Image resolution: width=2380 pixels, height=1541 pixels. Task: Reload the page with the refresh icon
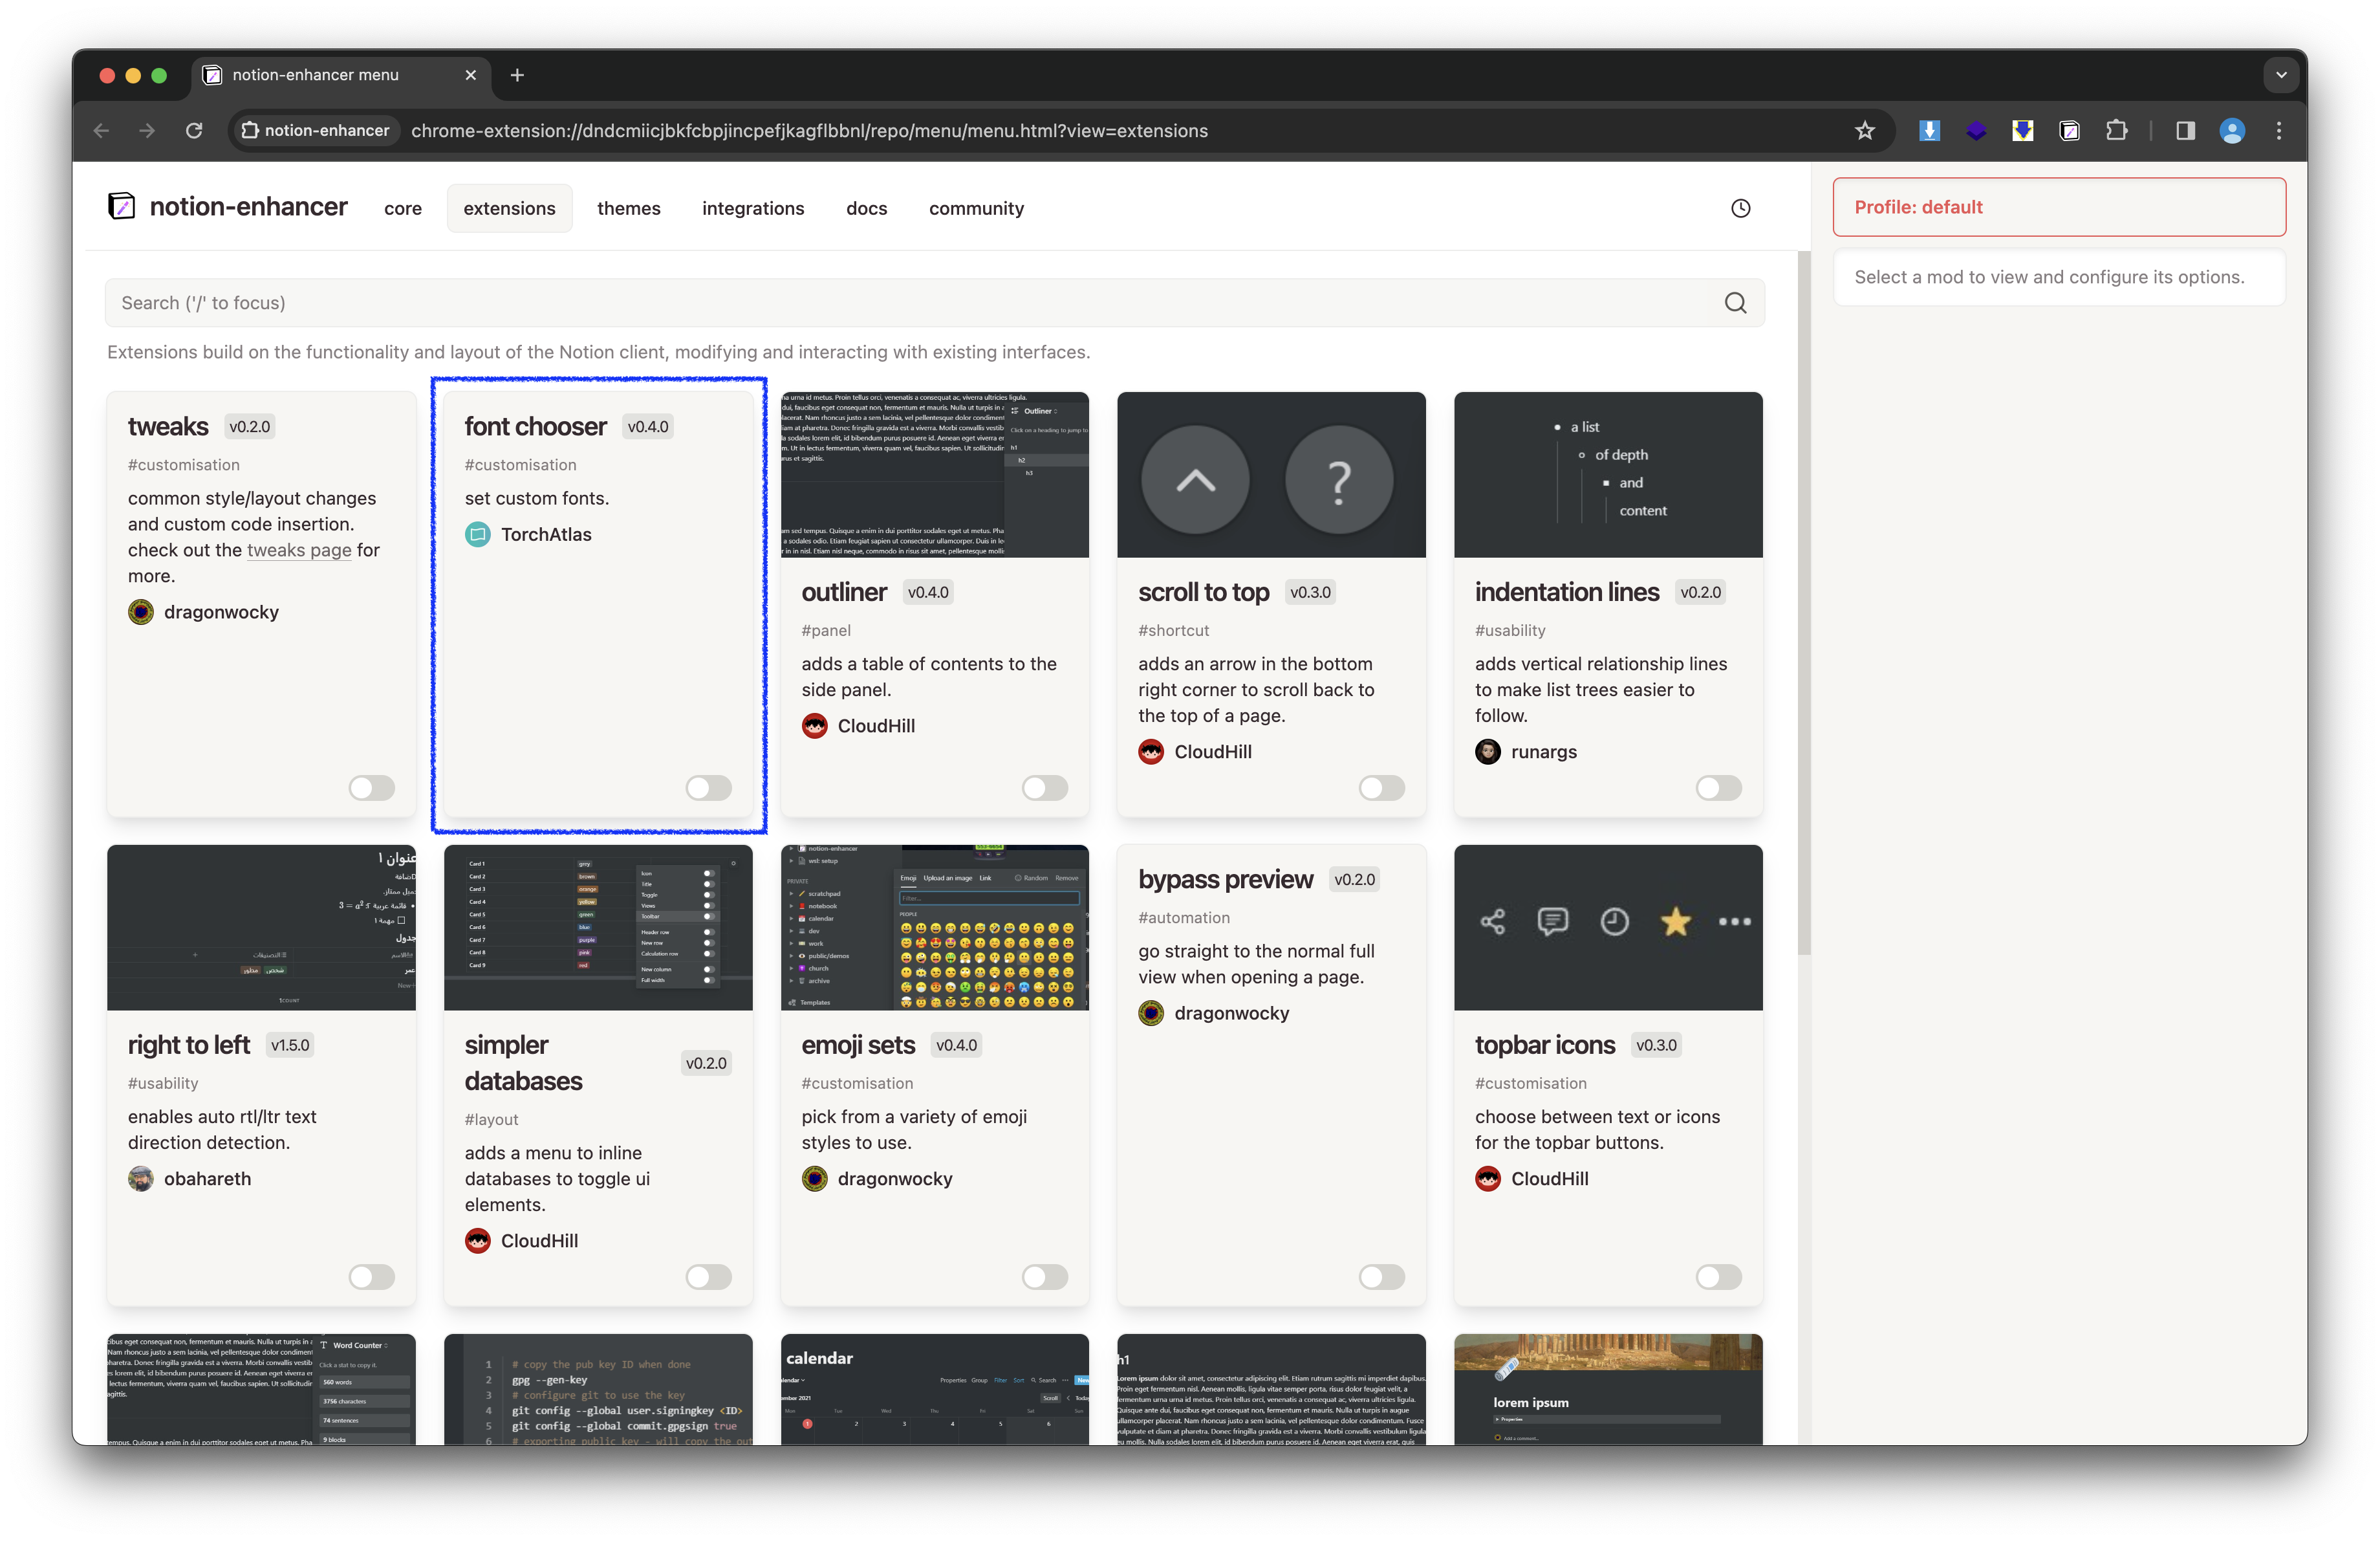194,131
